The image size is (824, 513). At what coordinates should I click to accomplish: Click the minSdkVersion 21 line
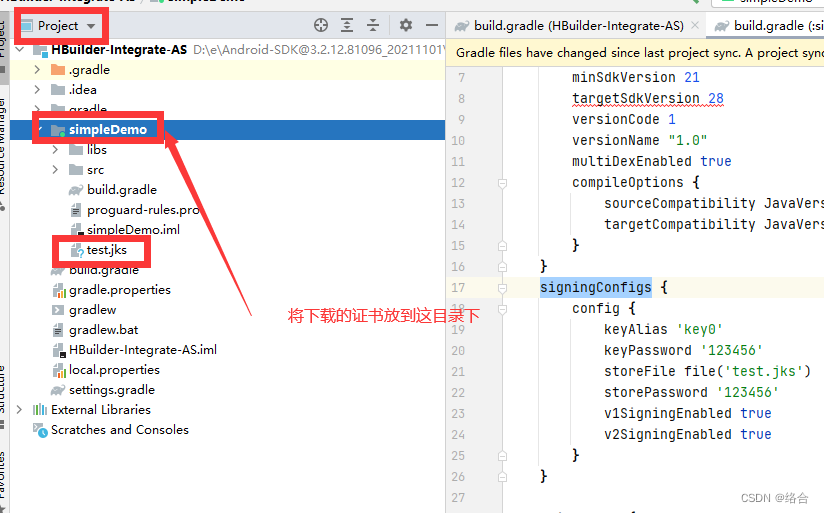(635, 77)
